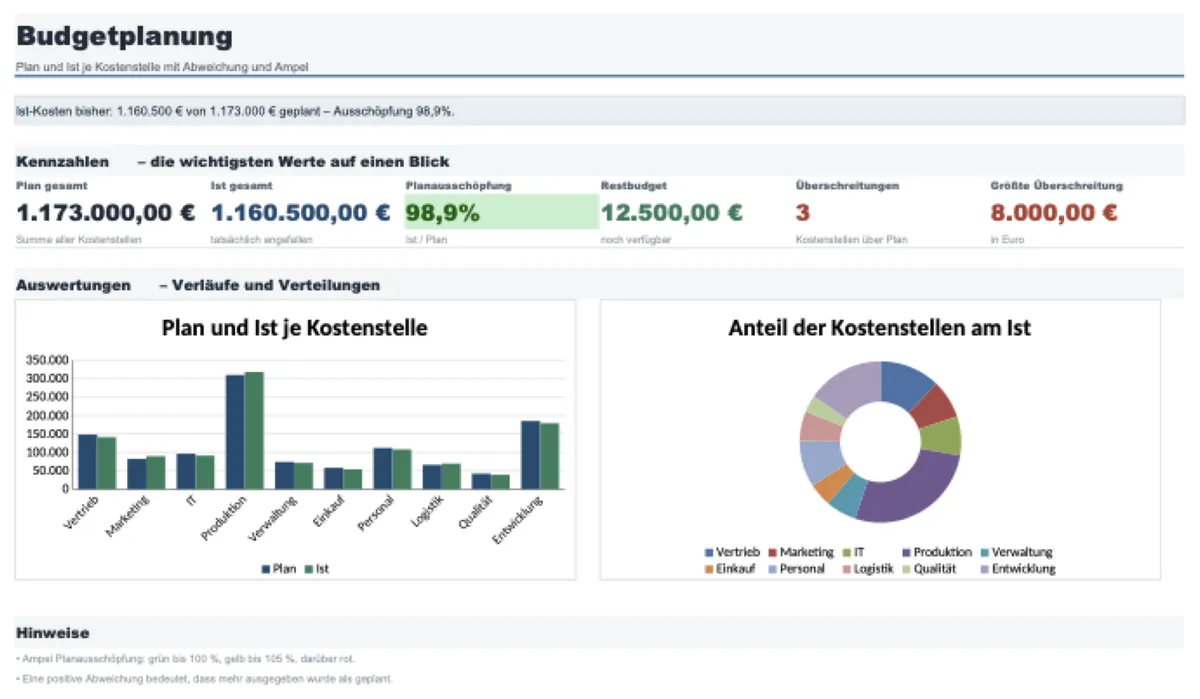
Task: Select the 'Ampel Planausschöpfung' note line
Action: click(185, 659)
